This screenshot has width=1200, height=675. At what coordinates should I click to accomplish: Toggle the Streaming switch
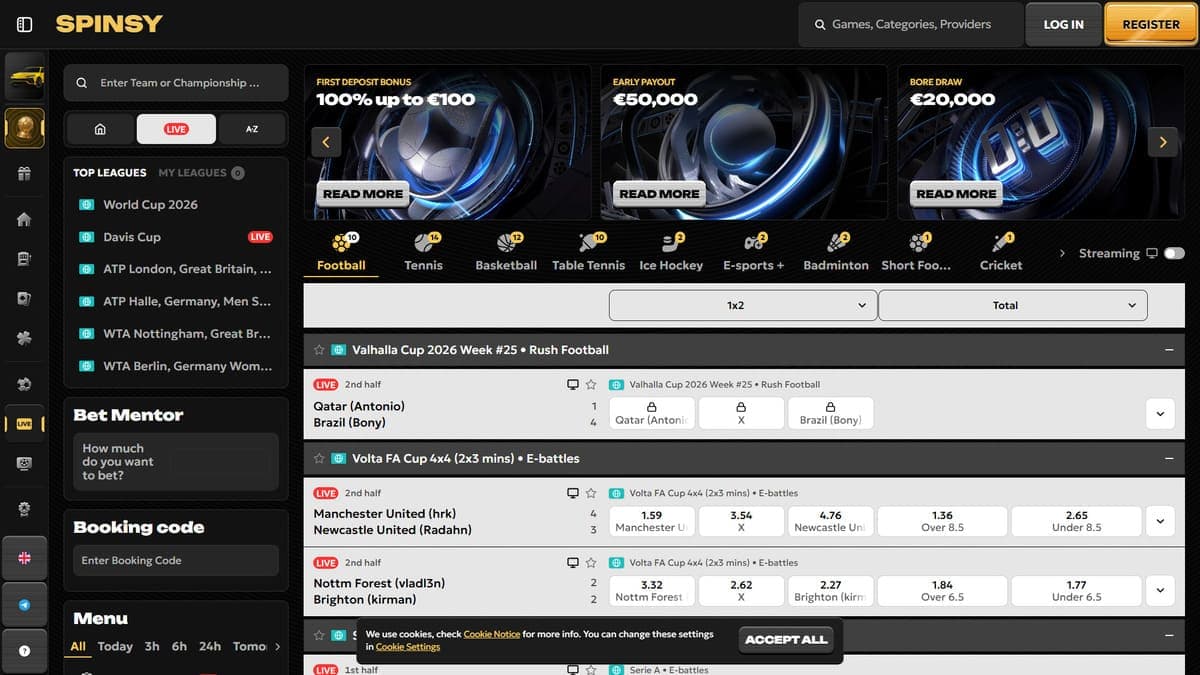click(1174, 253)
